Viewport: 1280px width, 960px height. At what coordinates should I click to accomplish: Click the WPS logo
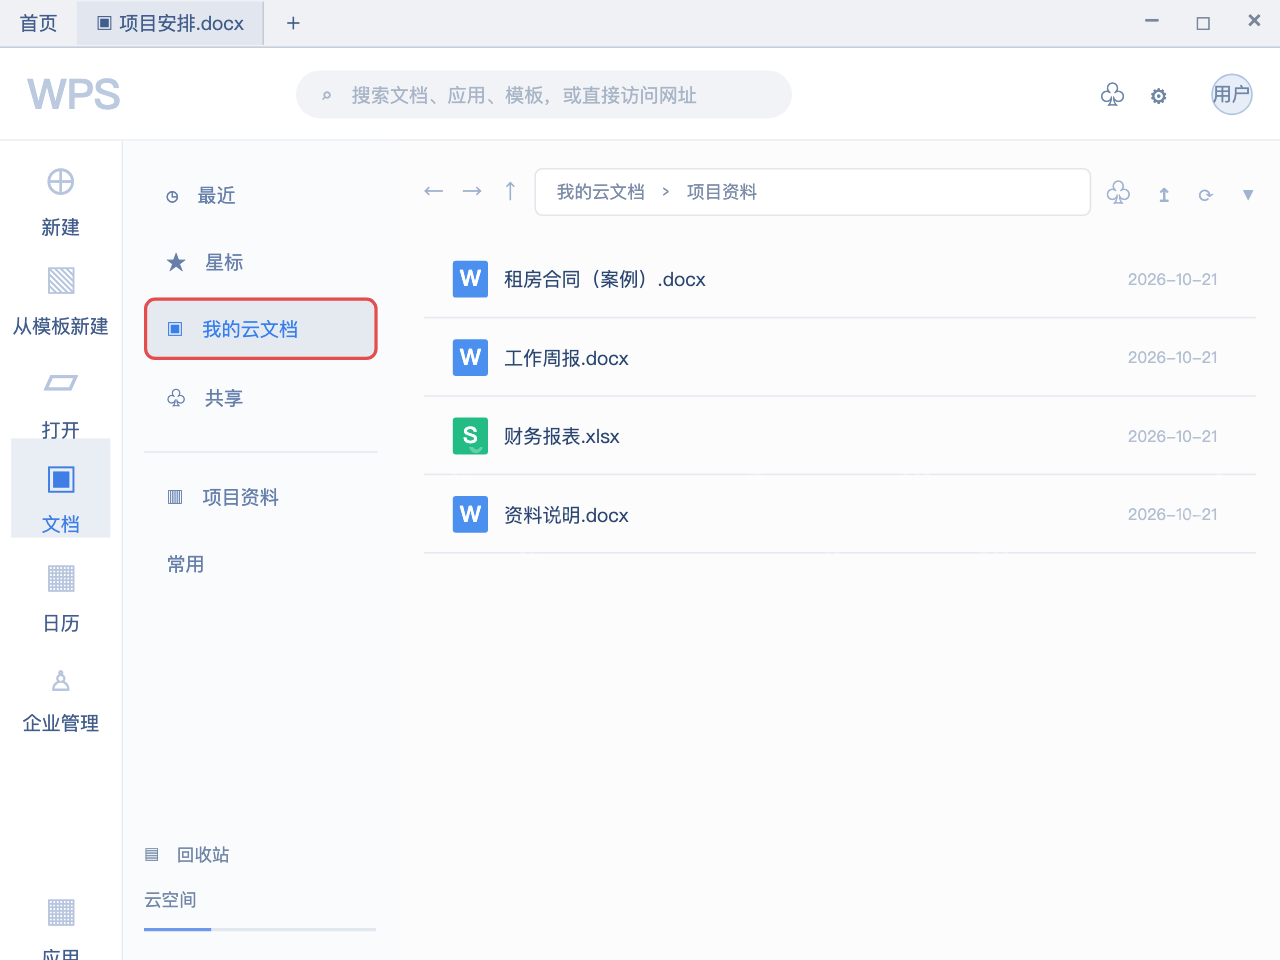pos(74,95)
